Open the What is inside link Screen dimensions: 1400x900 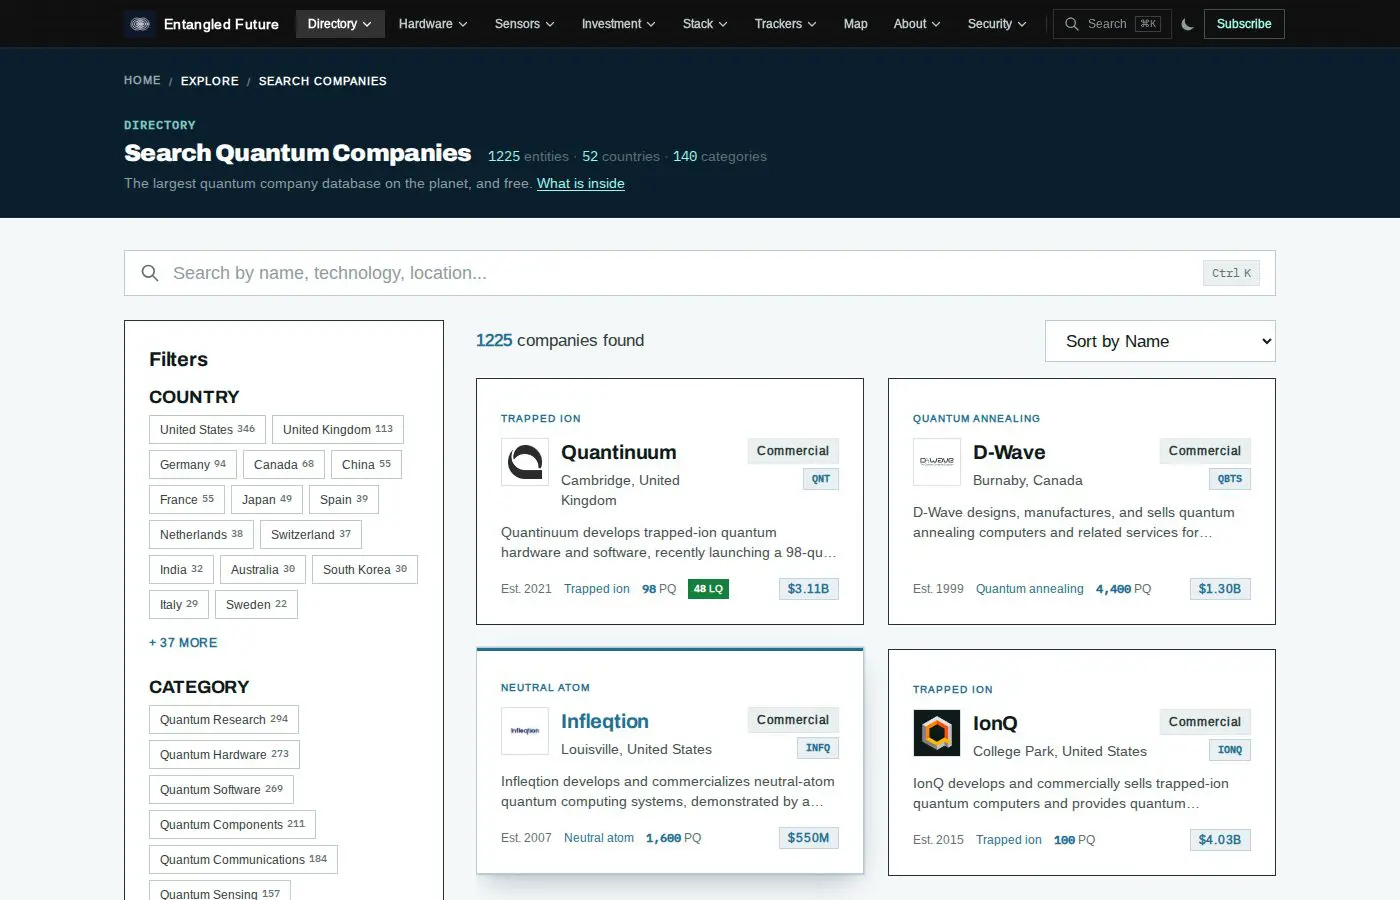coord(581,183)
